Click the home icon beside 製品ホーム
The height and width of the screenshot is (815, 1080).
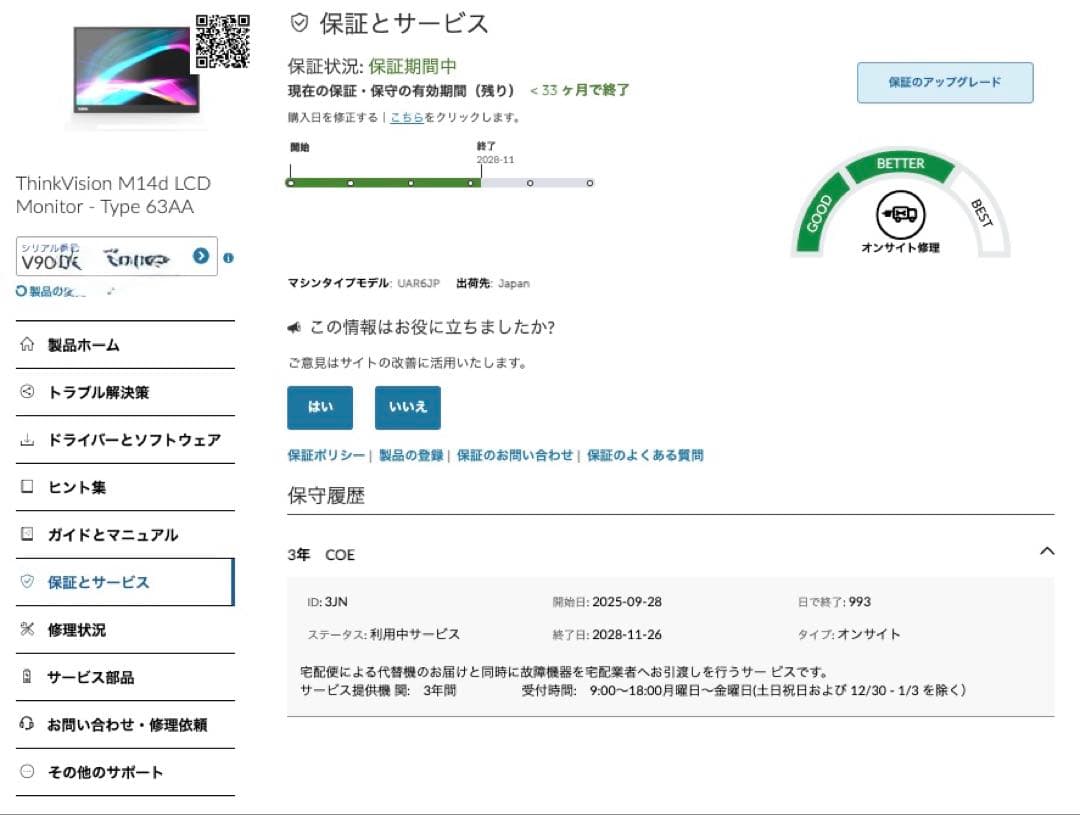27,344
